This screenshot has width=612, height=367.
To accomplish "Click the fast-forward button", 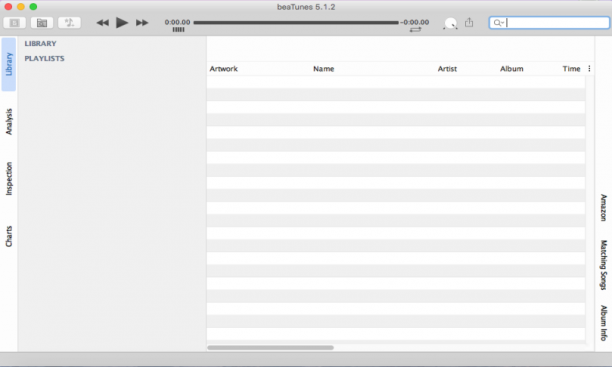I will click(x=142, y=23).
